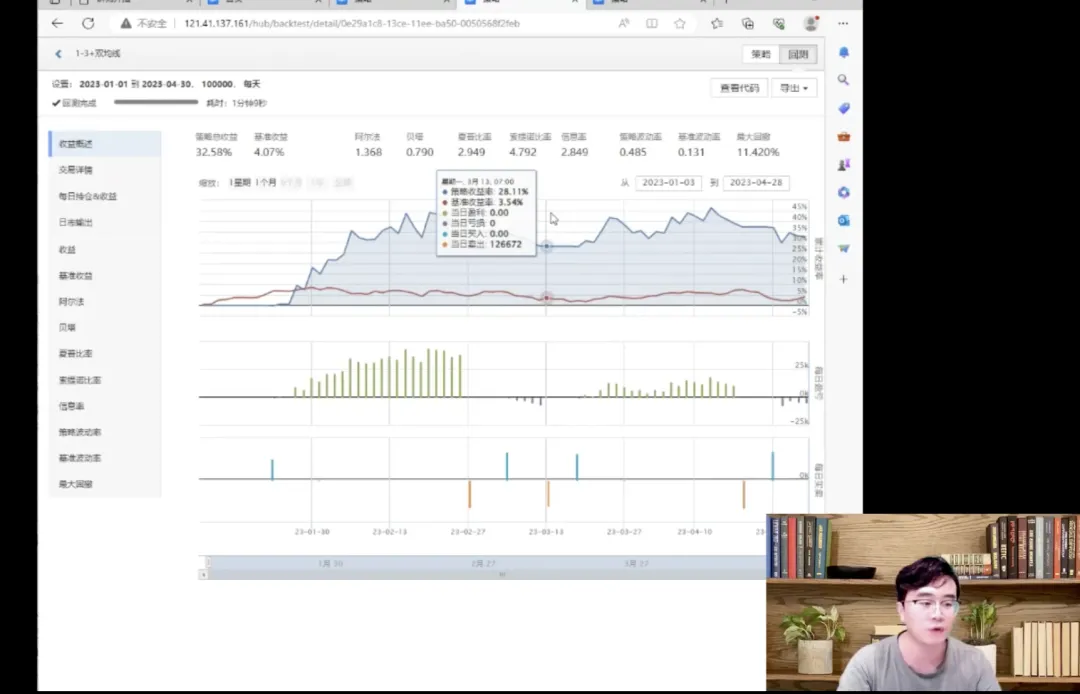1080x694 pixels.
Task: Click the backtest progress bar
Action: click(156, 102)
